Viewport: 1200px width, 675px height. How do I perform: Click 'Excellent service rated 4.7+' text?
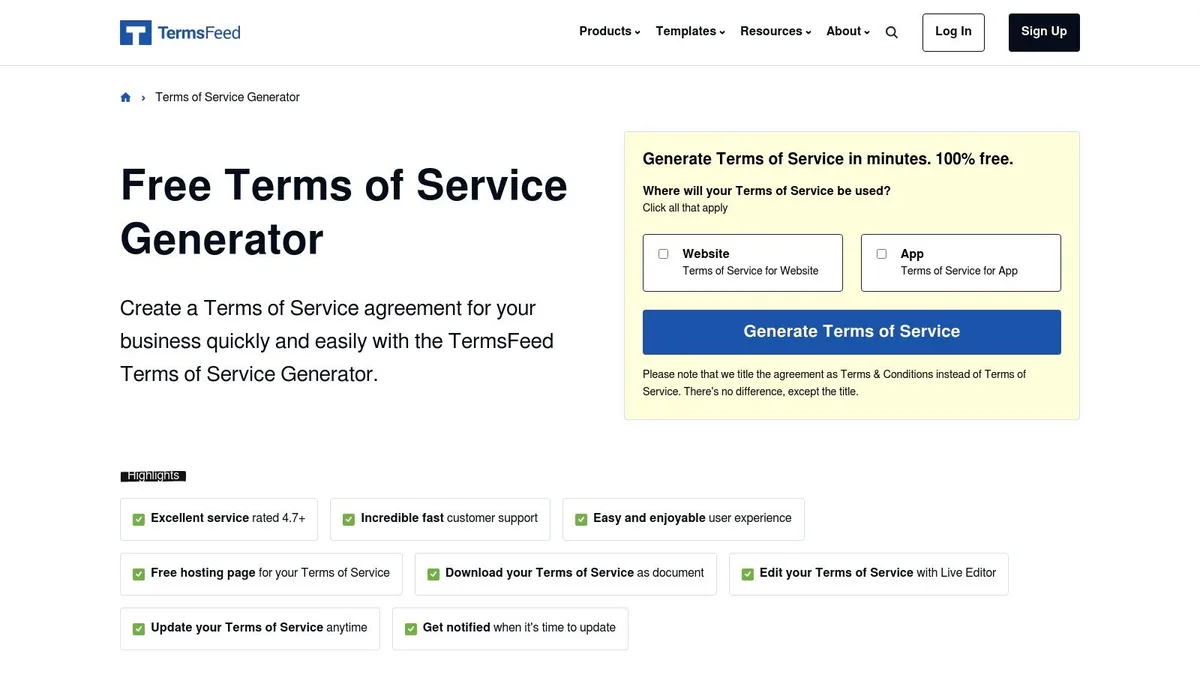228,518
